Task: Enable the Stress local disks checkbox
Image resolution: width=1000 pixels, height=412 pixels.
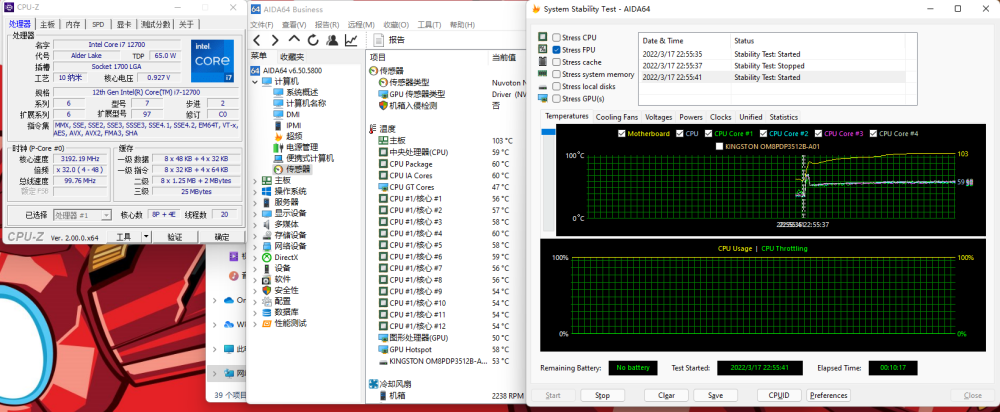Action: coord(557,86)
